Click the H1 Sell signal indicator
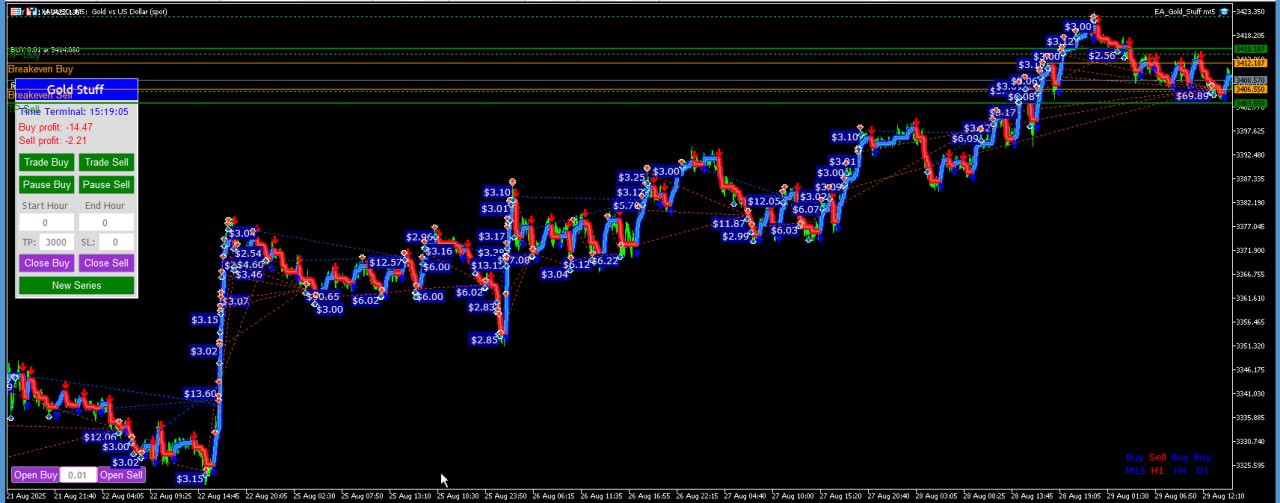Image resolution: width=1280 pixels, height=503 pixels. pos(1157,464)
